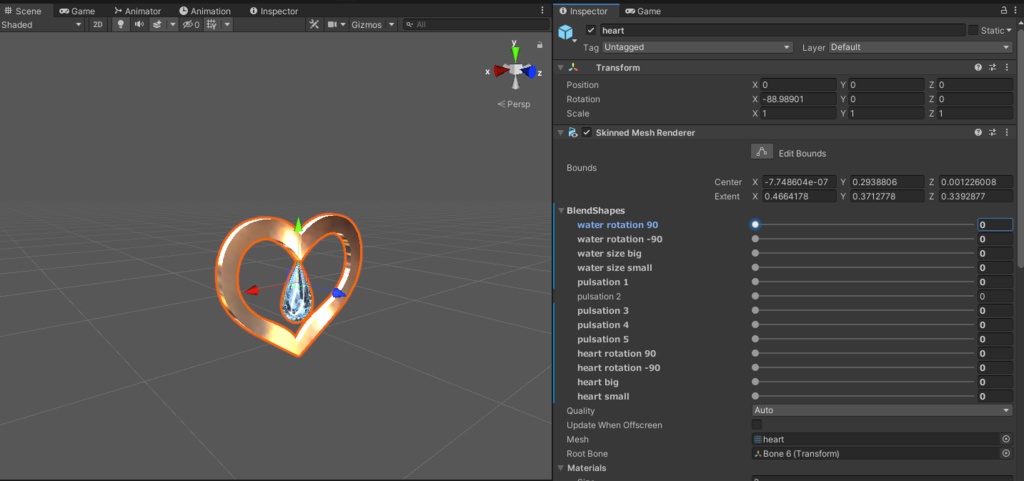The height and width of the screenshot is (481, 1024).
Task: Click the Inspector panel lock icon
Action: pos(1004,10)
